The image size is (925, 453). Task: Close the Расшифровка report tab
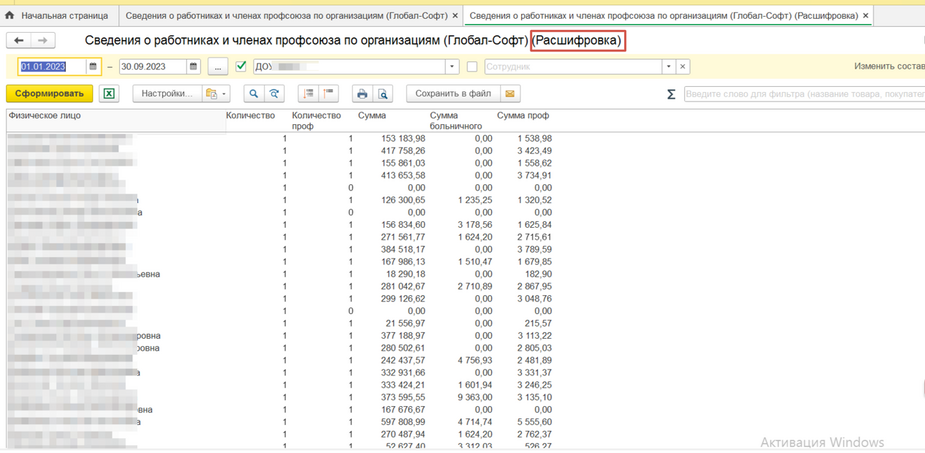coord(866,16)
